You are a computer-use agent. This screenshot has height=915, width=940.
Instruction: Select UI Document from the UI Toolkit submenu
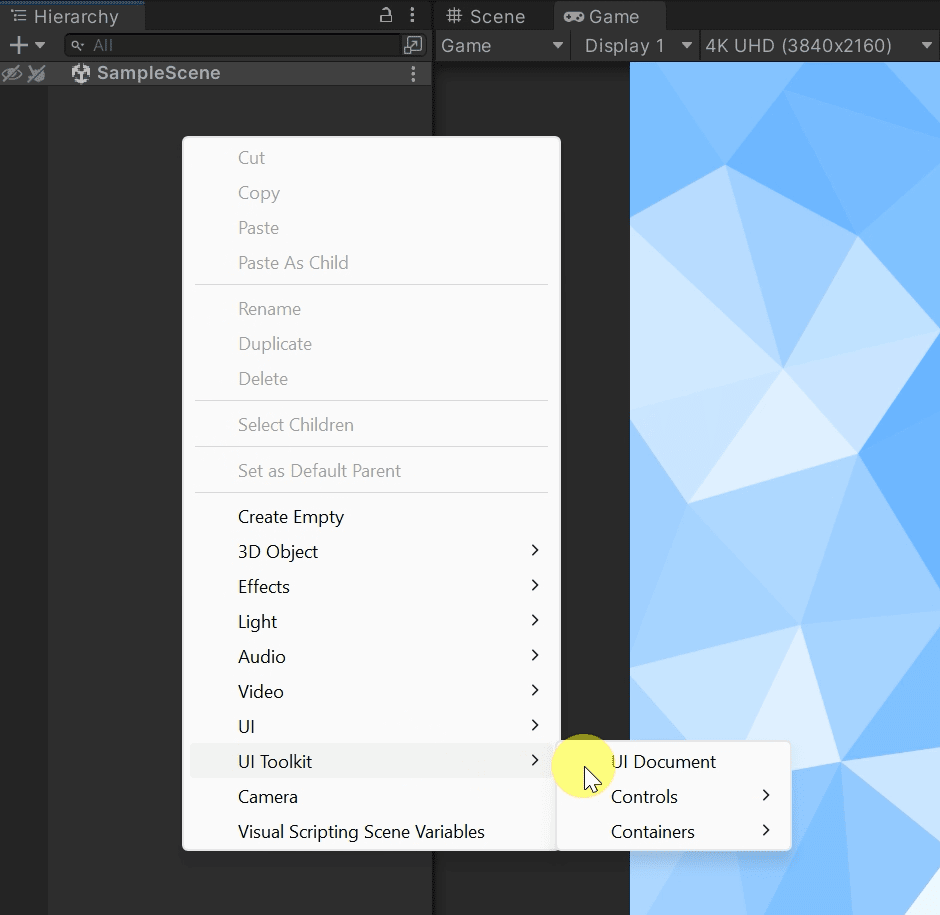point(663,761)
